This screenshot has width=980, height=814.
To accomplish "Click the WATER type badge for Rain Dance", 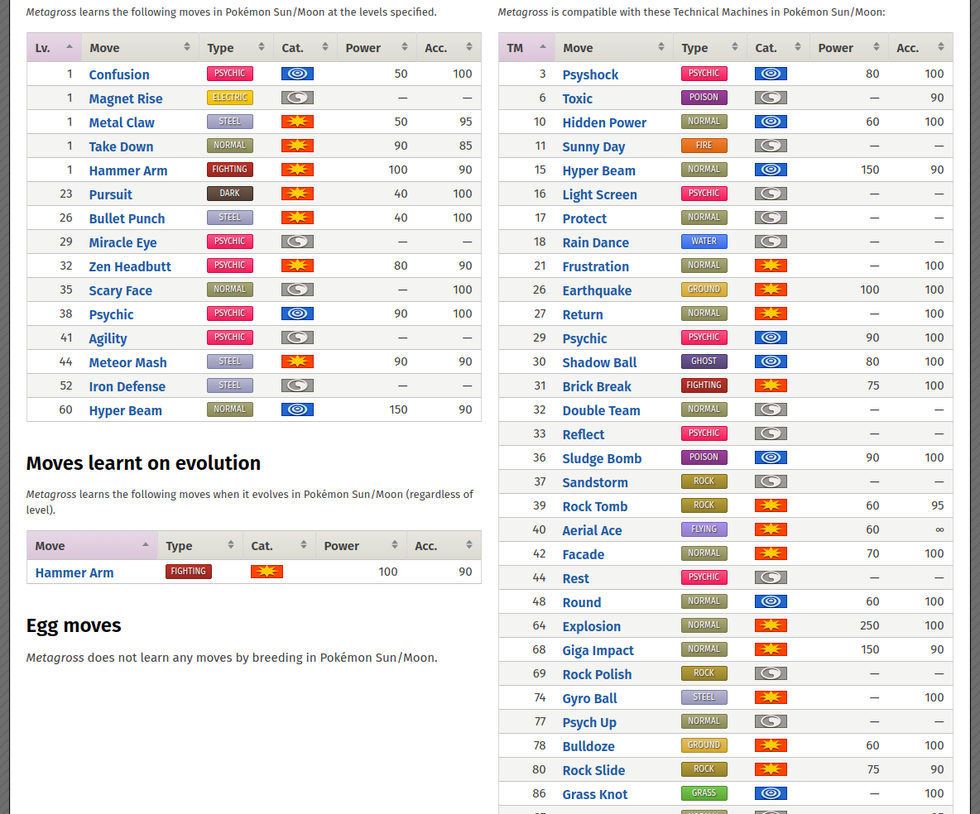I will 703,242.
